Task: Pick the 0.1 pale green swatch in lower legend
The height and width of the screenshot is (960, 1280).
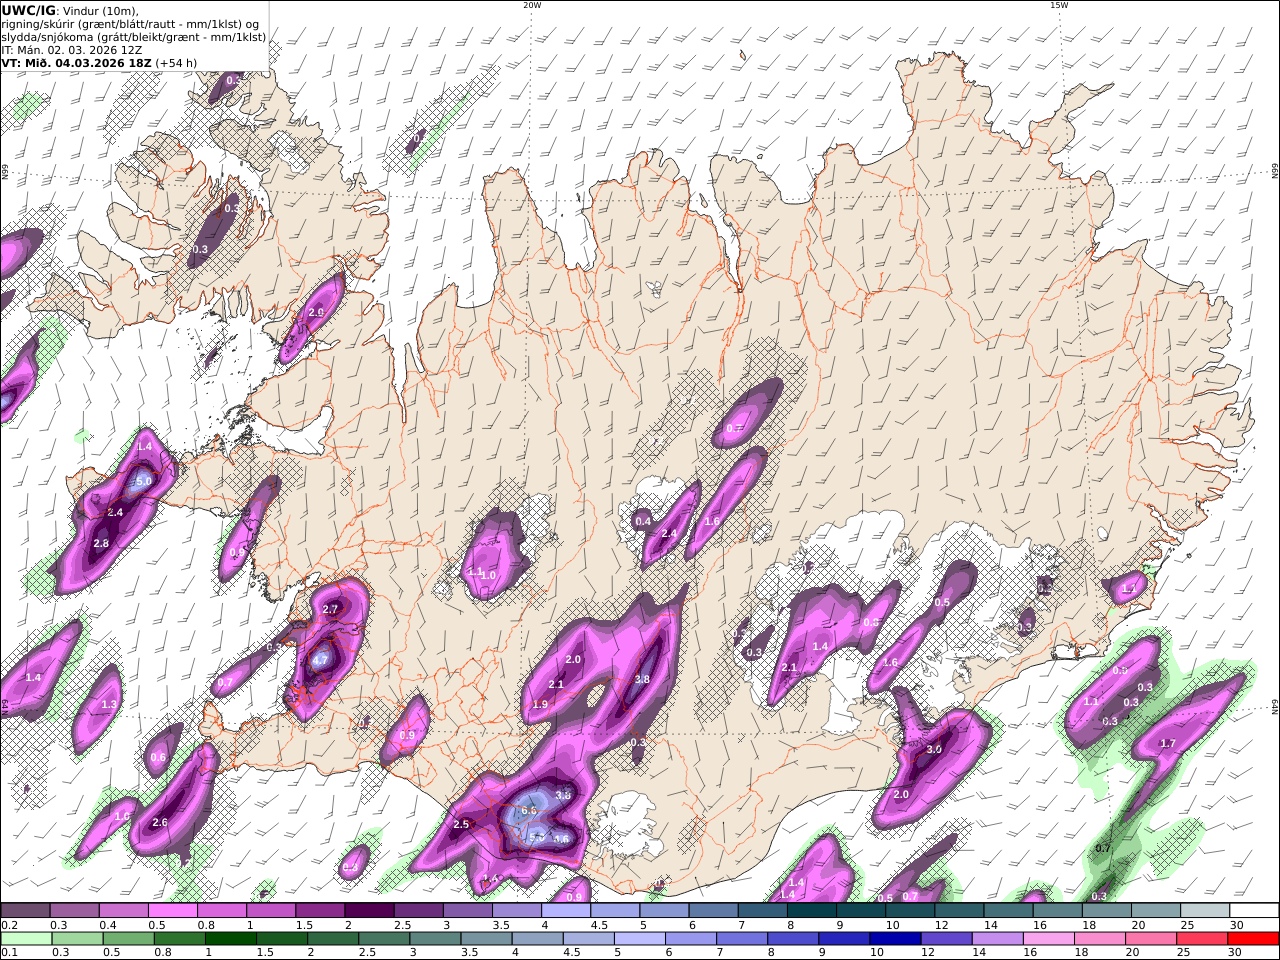Action: [x=26, y=939]
